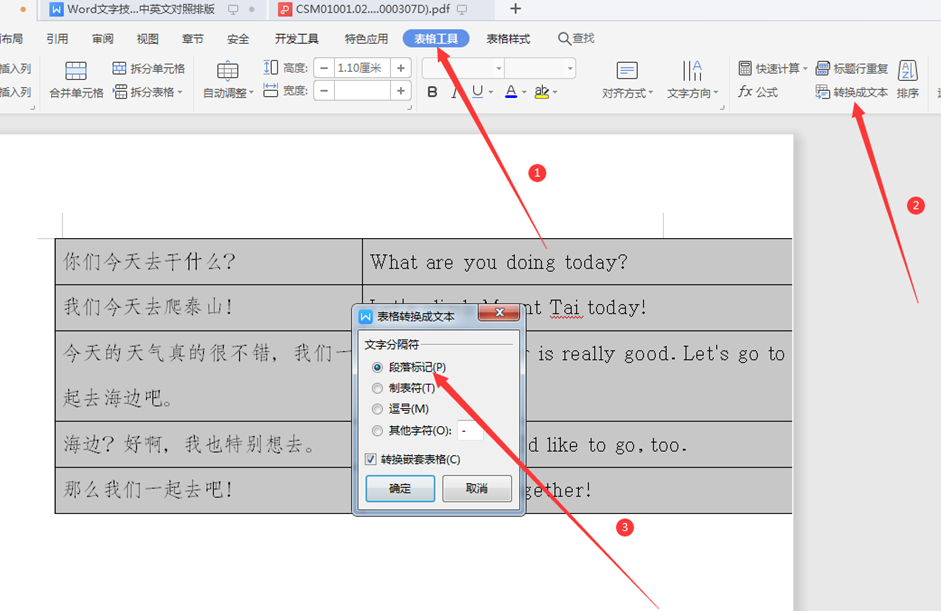Open the Find (查找) search
Viewport: 941px width, 611px height.
click(x=576, y=38)
